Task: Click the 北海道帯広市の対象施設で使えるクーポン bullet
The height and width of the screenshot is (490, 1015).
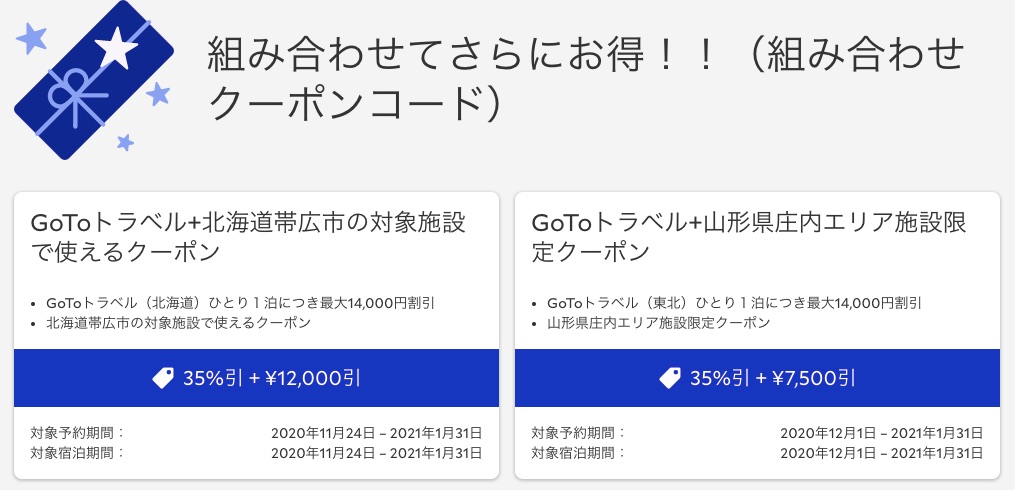Action: pyautogui.click(x=178, y=322)
